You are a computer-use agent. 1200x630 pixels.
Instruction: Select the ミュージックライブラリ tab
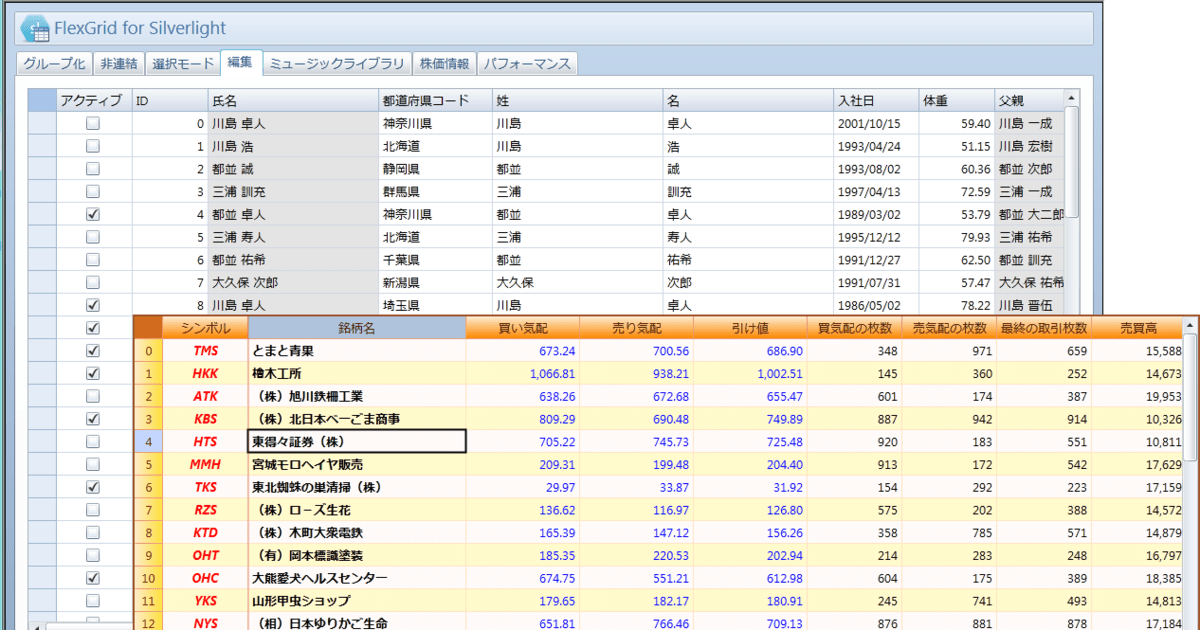point(337,64)
